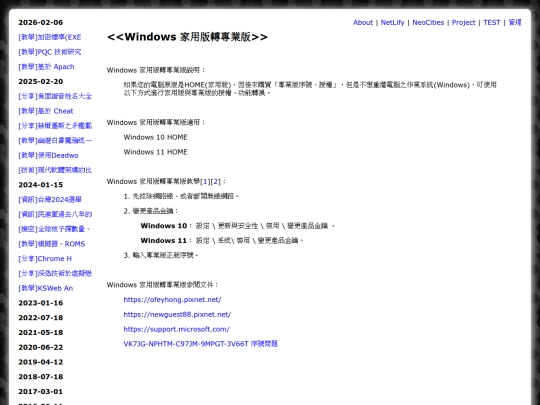Open the [教學]基於 Apach sidebar article
Viewport: 540px width, 405px height.
pyautogui.click(x=46, y=67)
